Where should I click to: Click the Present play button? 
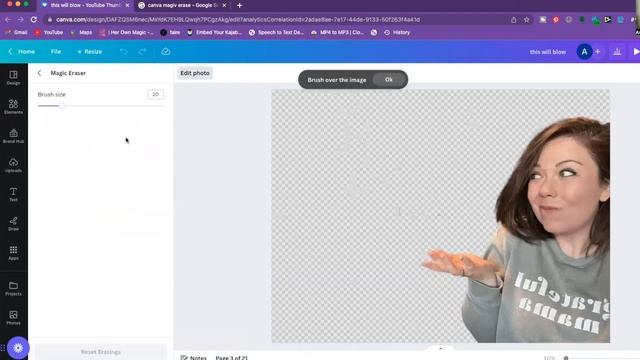point(636,52)
